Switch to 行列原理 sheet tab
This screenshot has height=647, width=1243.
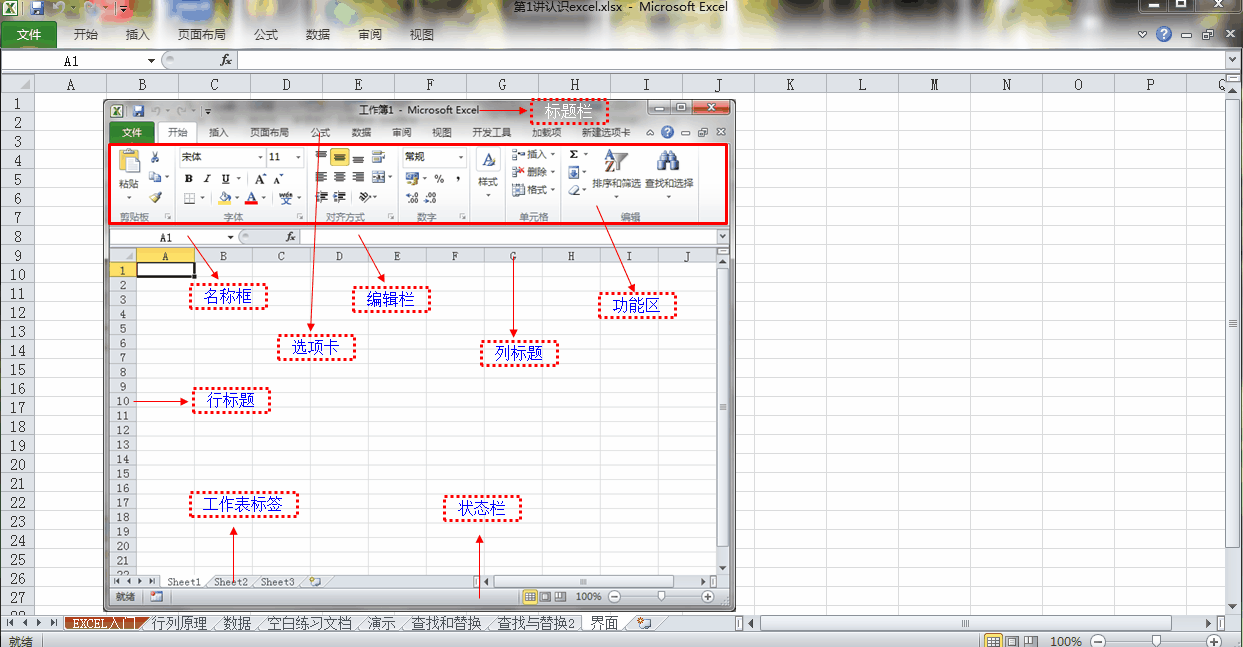178,623
